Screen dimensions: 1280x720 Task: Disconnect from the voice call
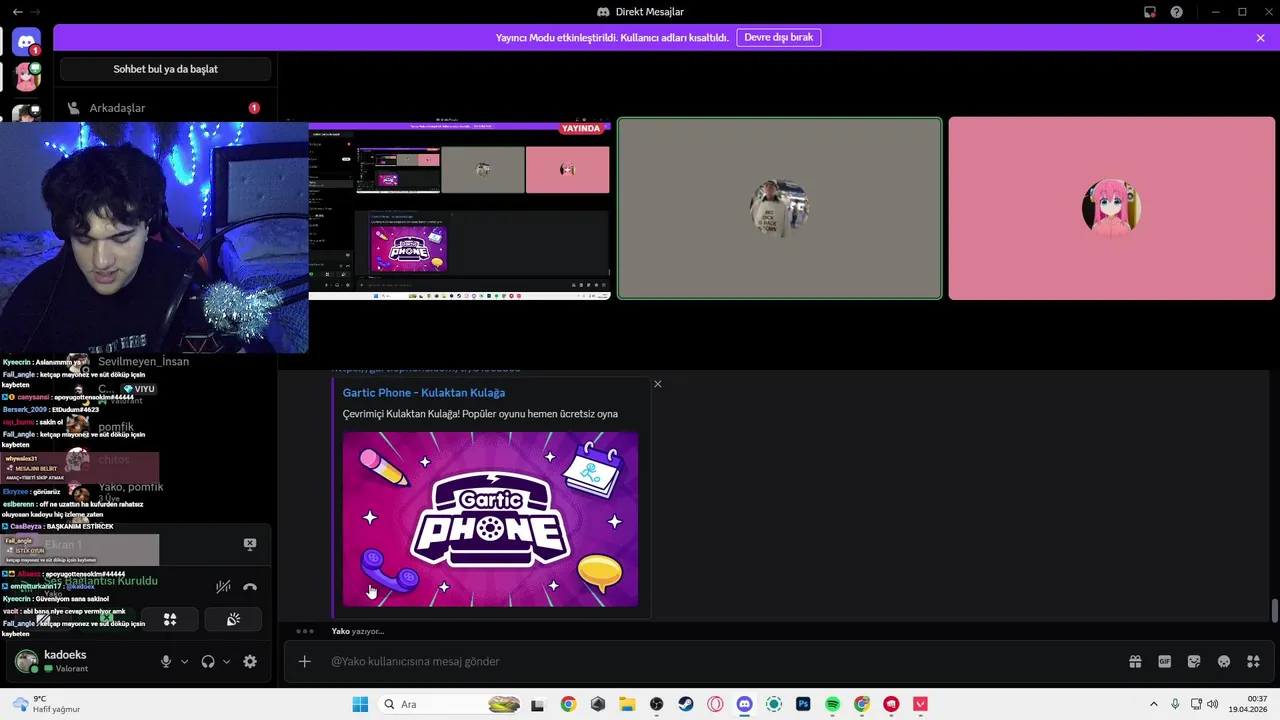(x=250, y=587)
